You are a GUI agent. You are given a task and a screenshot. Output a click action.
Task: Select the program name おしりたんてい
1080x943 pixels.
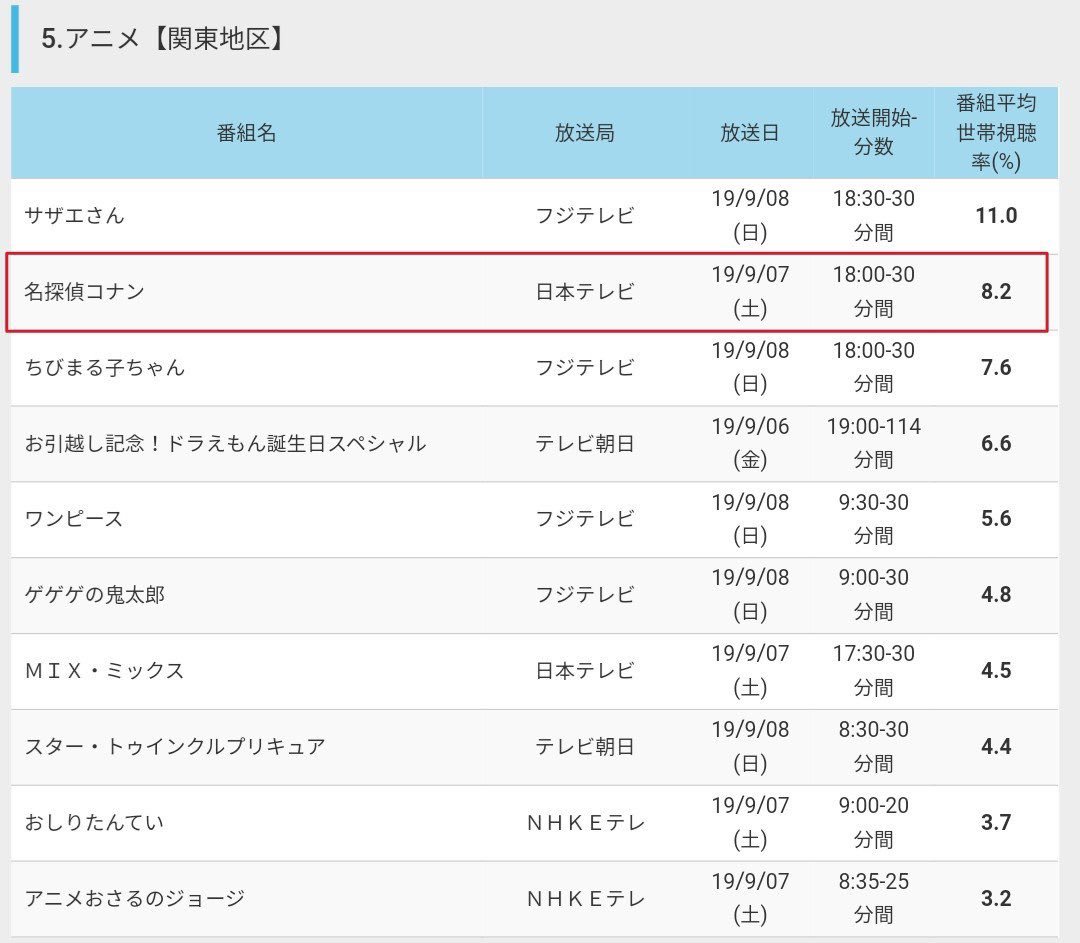point(94,822)
